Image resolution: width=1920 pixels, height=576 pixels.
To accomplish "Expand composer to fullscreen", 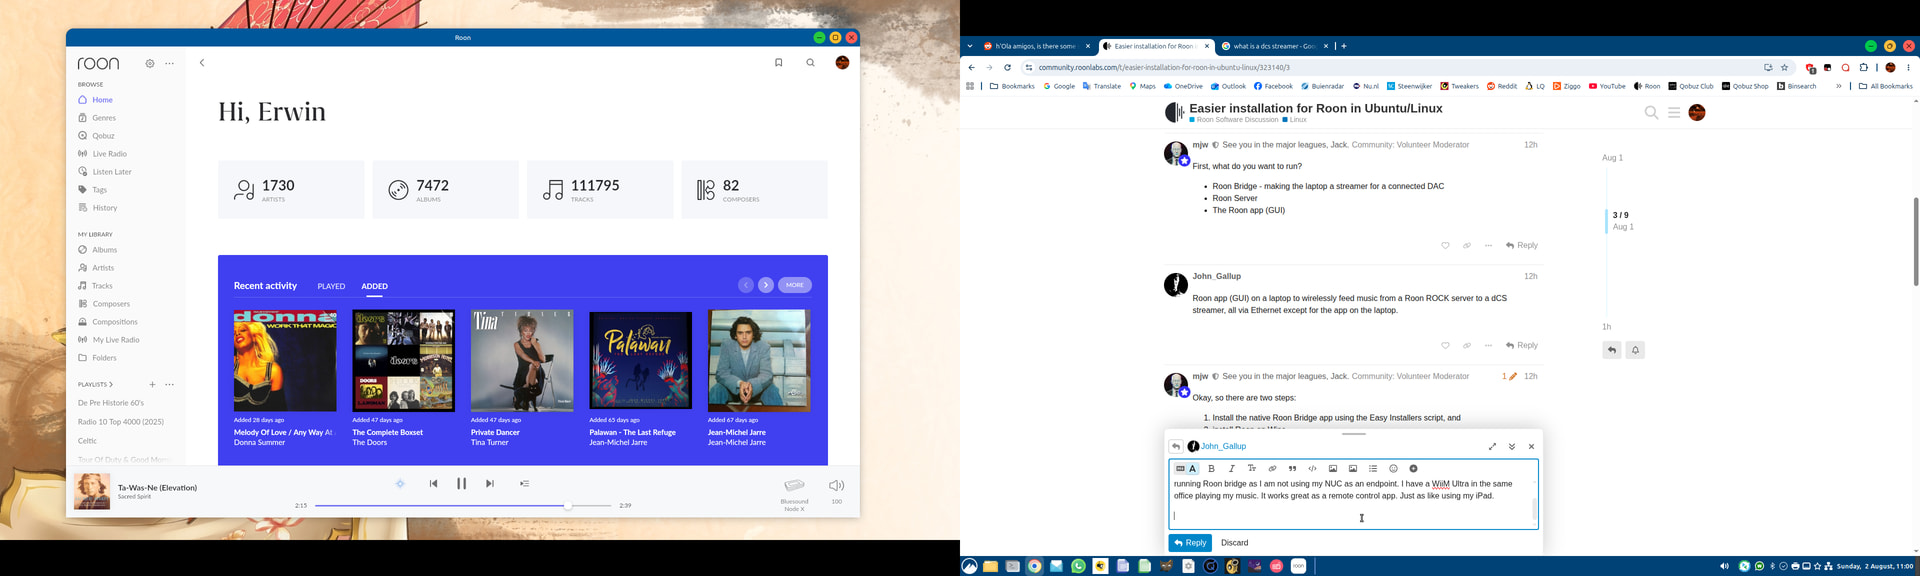I will tap(1492, 447).
